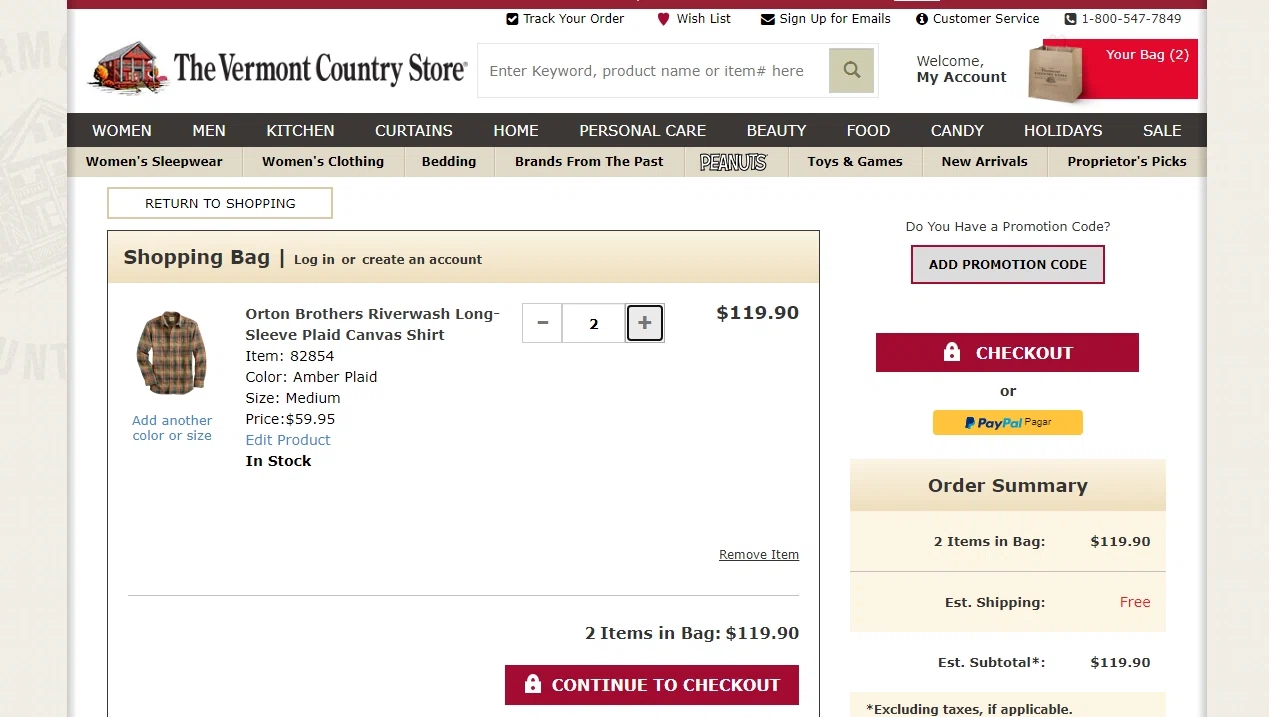The image size is (1269, 717).
Task: Increase quantity with the plus button
Action: click(x=645, y=323)
